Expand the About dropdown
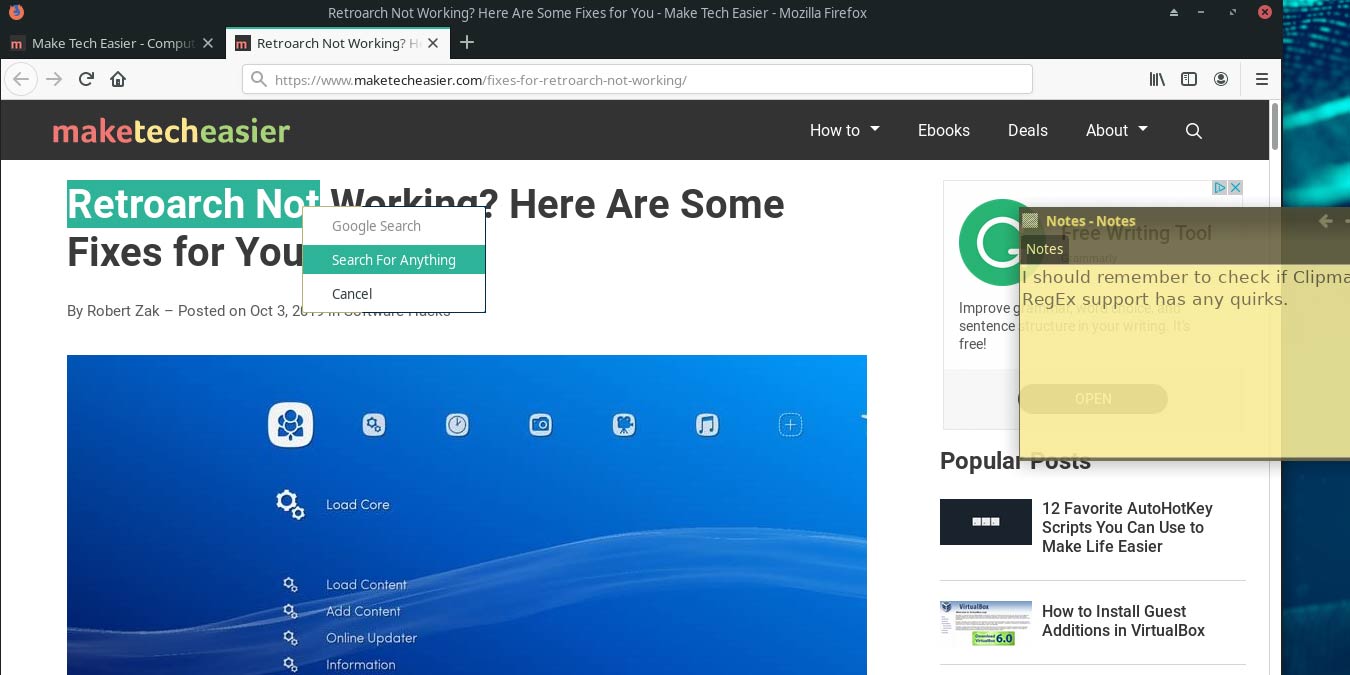Image resolution: width=1350 pixels, height=675 pixels. point(1115,130)
